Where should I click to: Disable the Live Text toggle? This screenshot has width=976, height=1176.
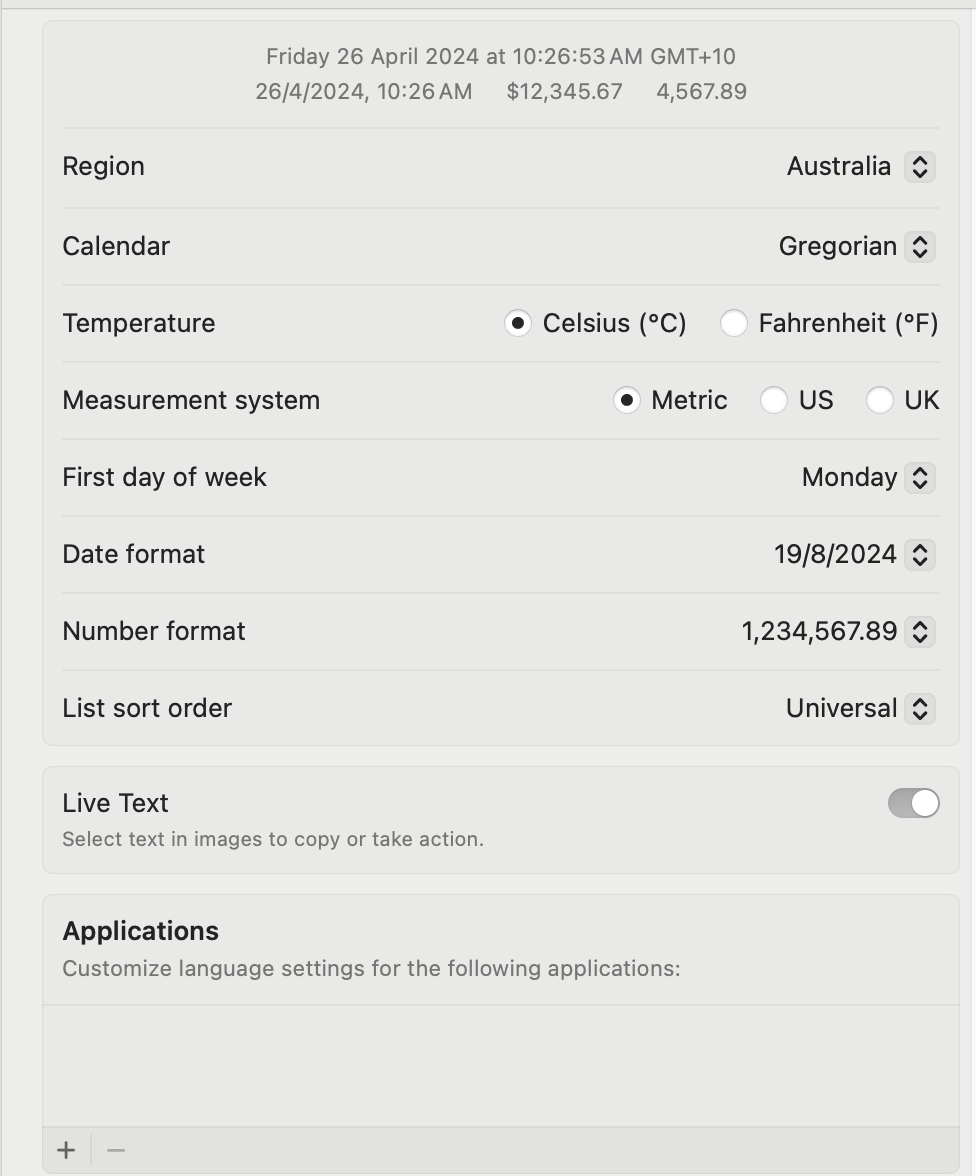pyautogui.click(x=912, y=802)
